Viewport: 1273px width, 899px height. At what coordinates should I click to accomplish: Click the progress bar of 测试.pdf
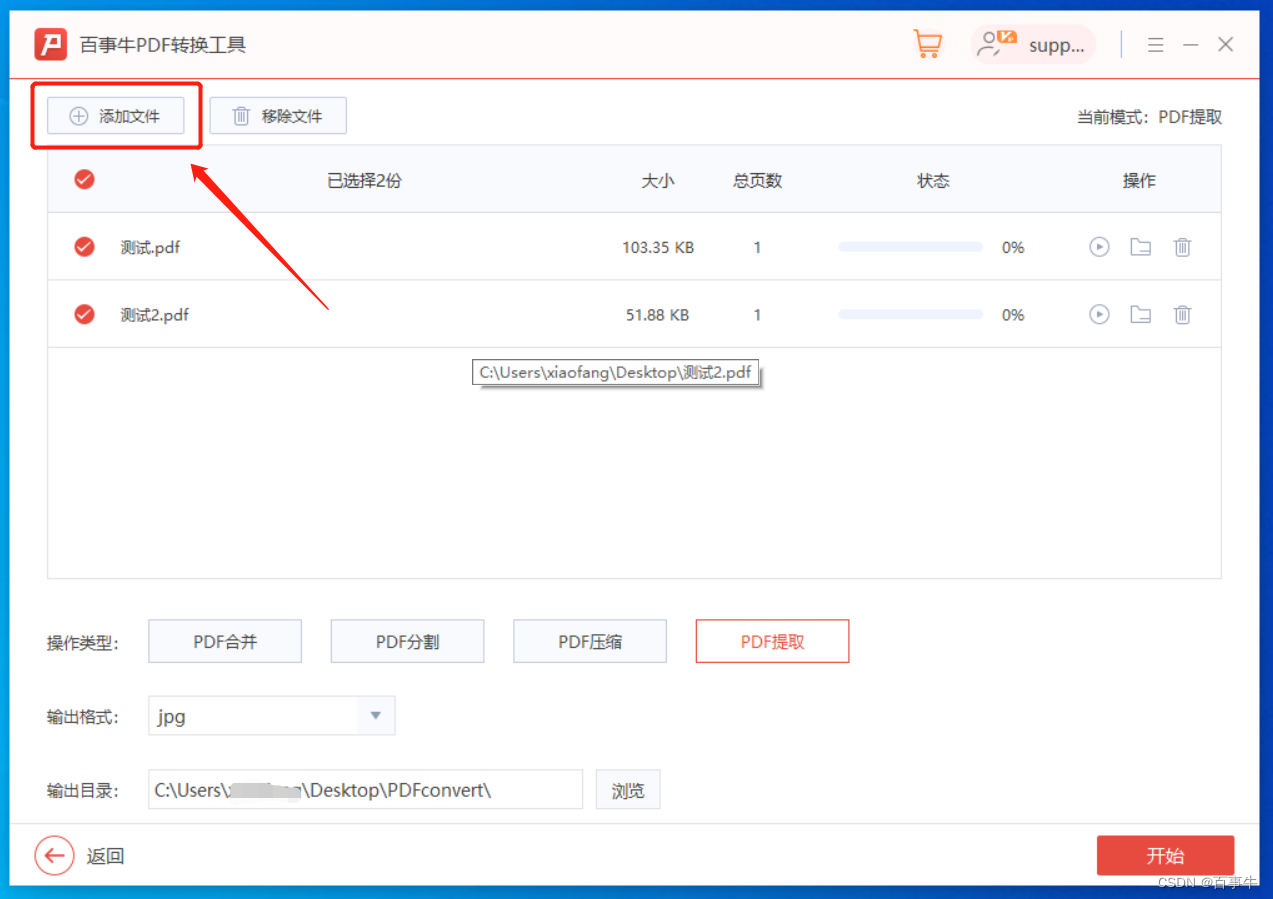click(910, 247)
